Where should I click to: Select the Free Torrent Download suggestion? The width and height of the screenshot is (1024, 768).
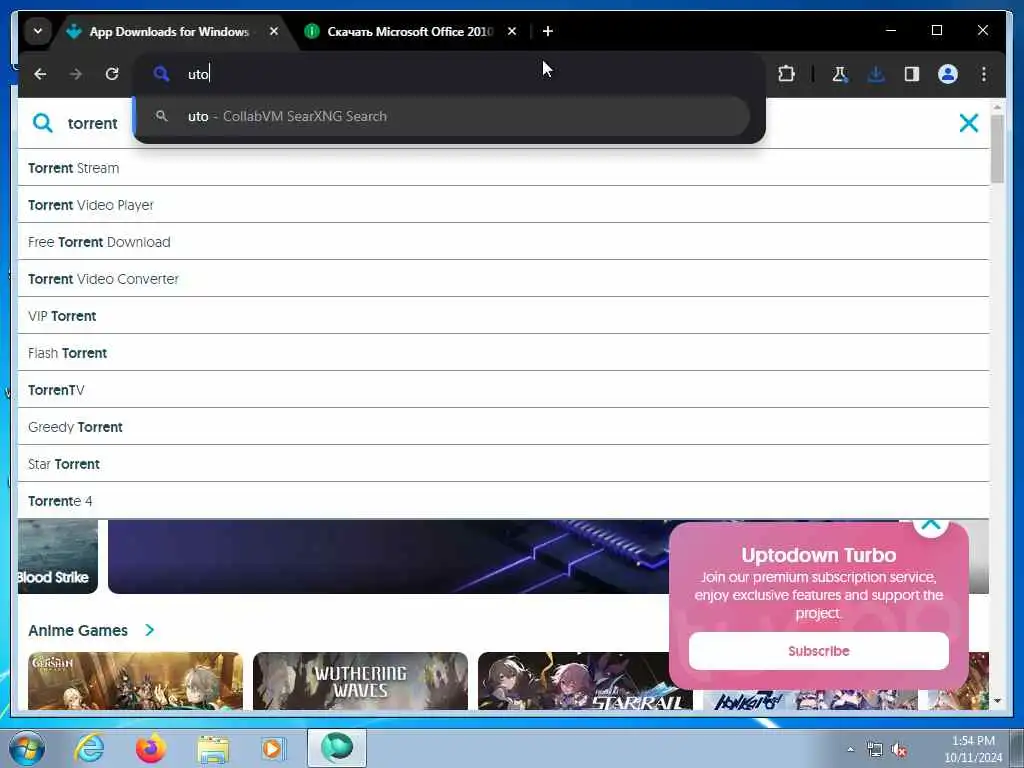coord(503,242)
